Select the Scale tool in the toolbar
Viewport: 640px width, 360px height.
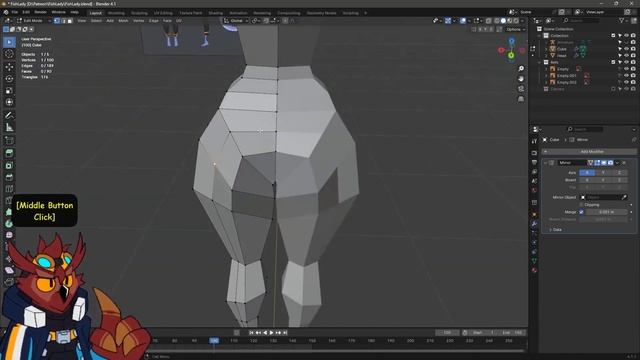(9, 90)
